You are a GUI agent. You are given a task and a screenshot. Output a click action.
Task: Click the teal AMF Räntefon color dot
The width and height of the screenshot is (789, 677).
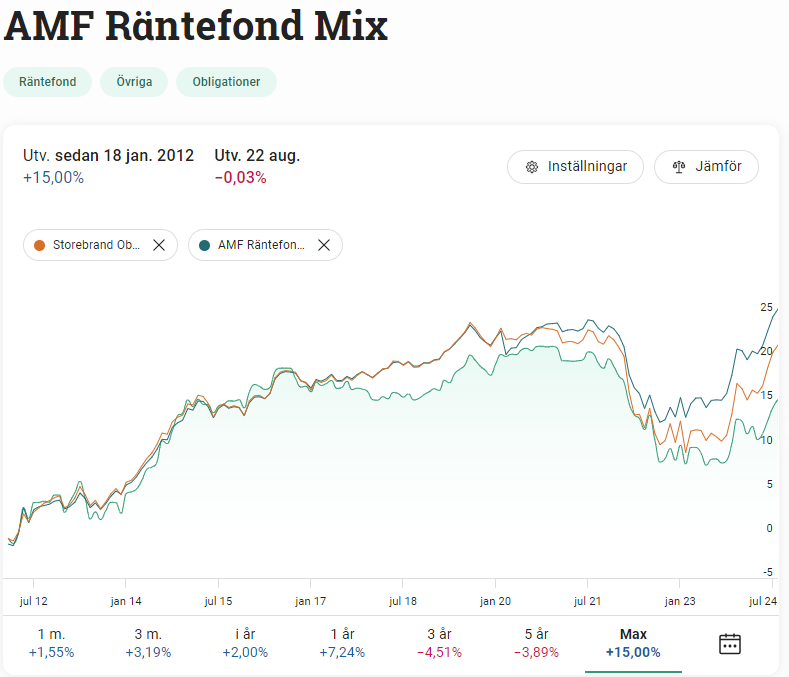point(204,245)
